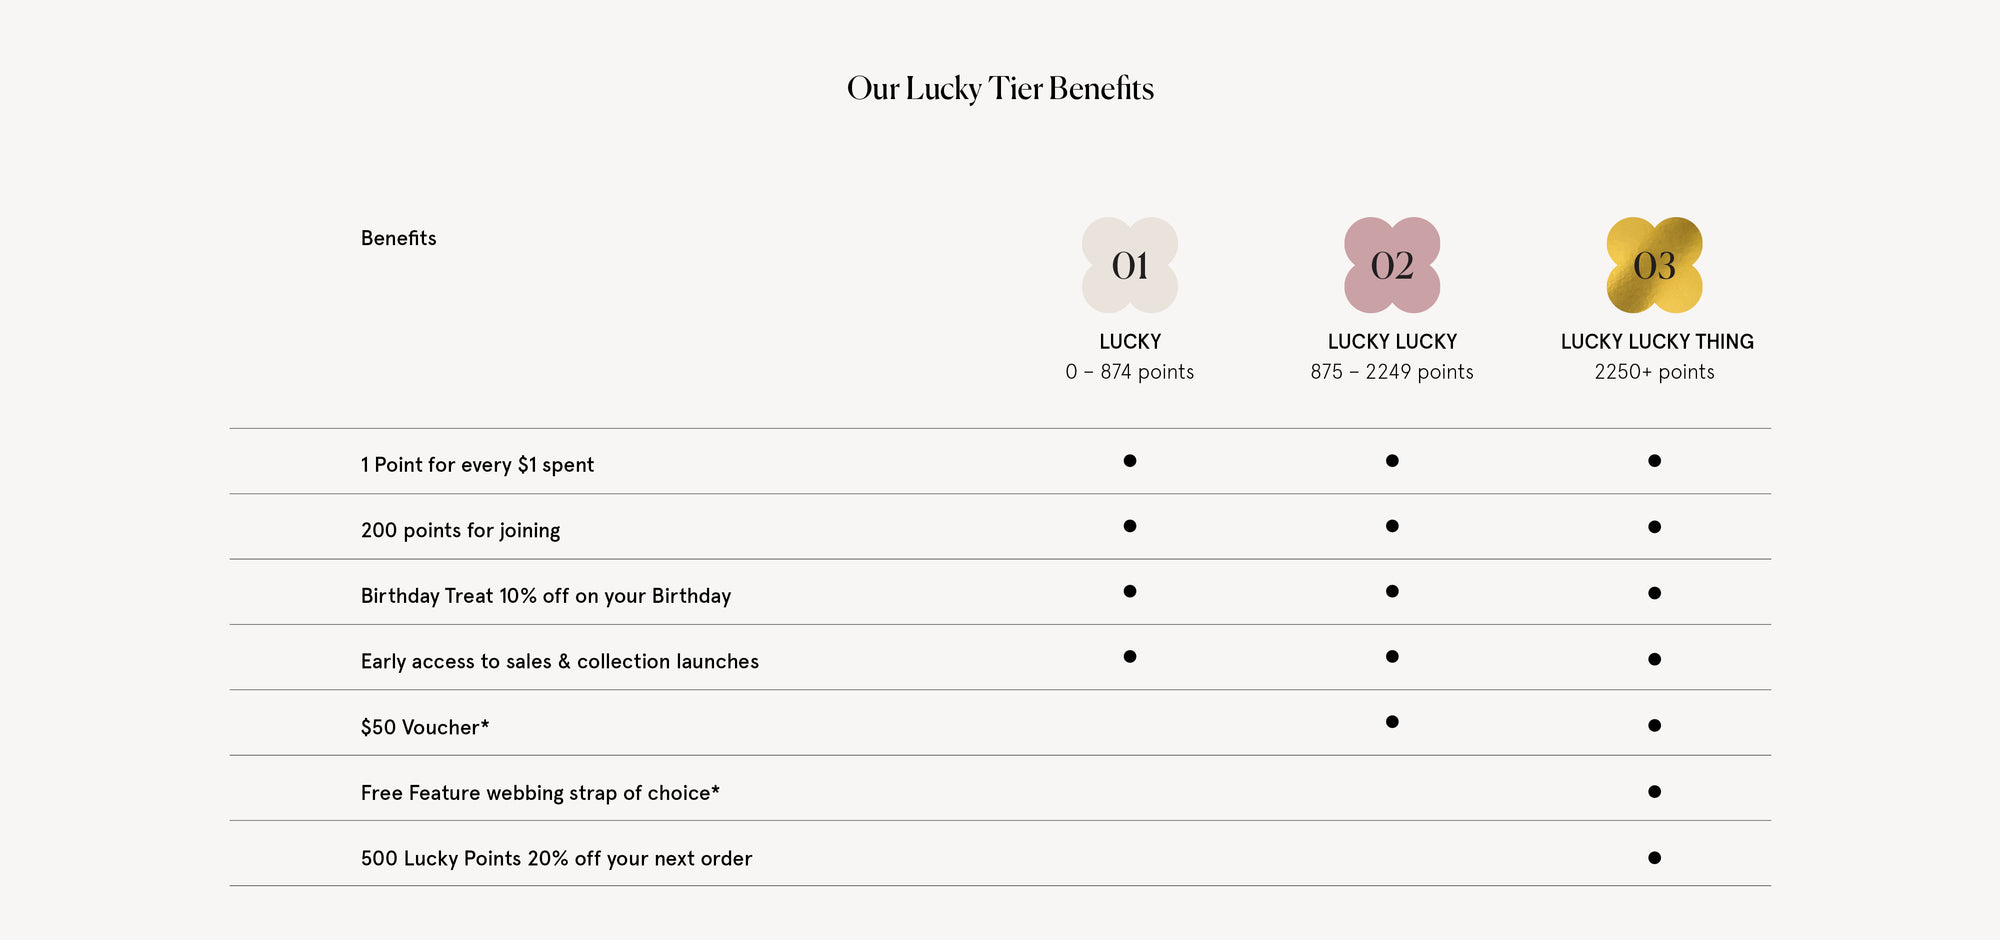Click the 0 – 874 points label
Screen dimensions: 2000x940
1130,372
